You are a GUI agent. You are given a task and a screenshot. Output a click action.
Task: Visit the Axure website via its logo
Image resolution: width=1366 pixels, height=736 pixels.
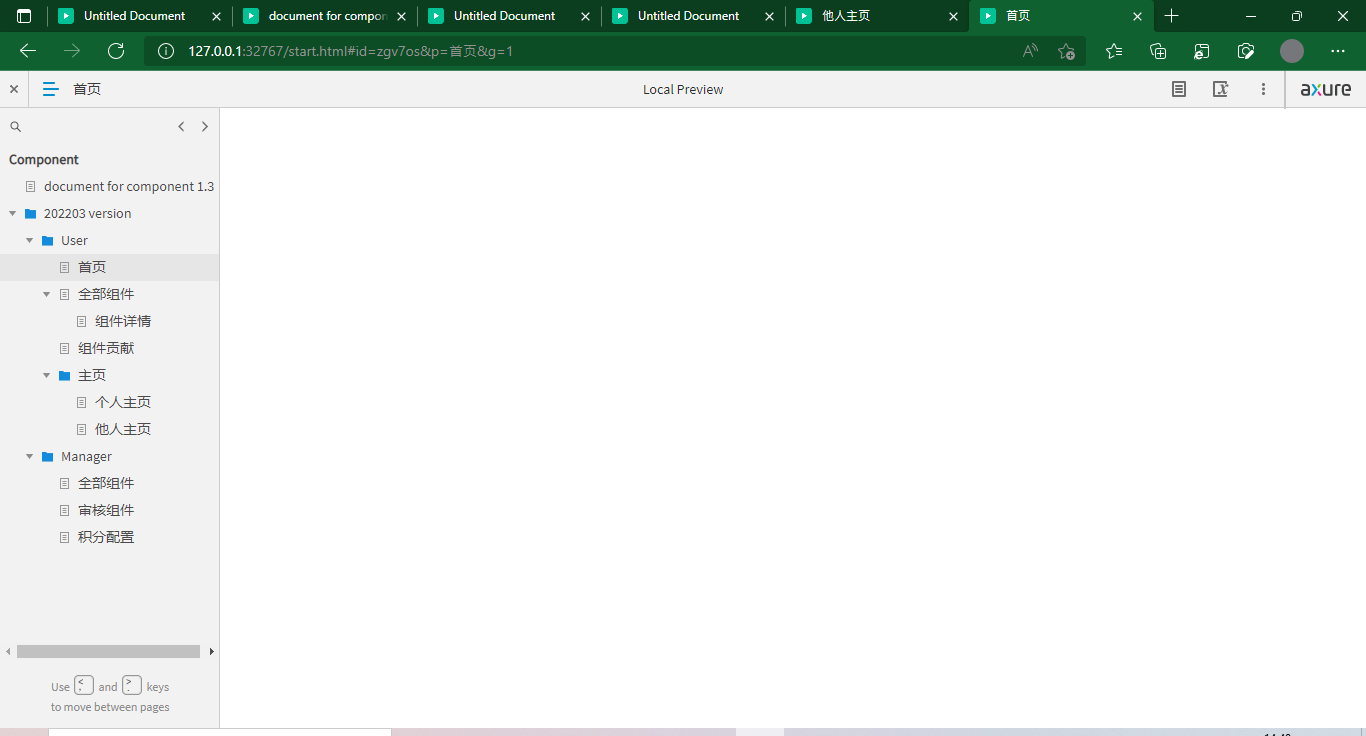tap(1325, 89)
